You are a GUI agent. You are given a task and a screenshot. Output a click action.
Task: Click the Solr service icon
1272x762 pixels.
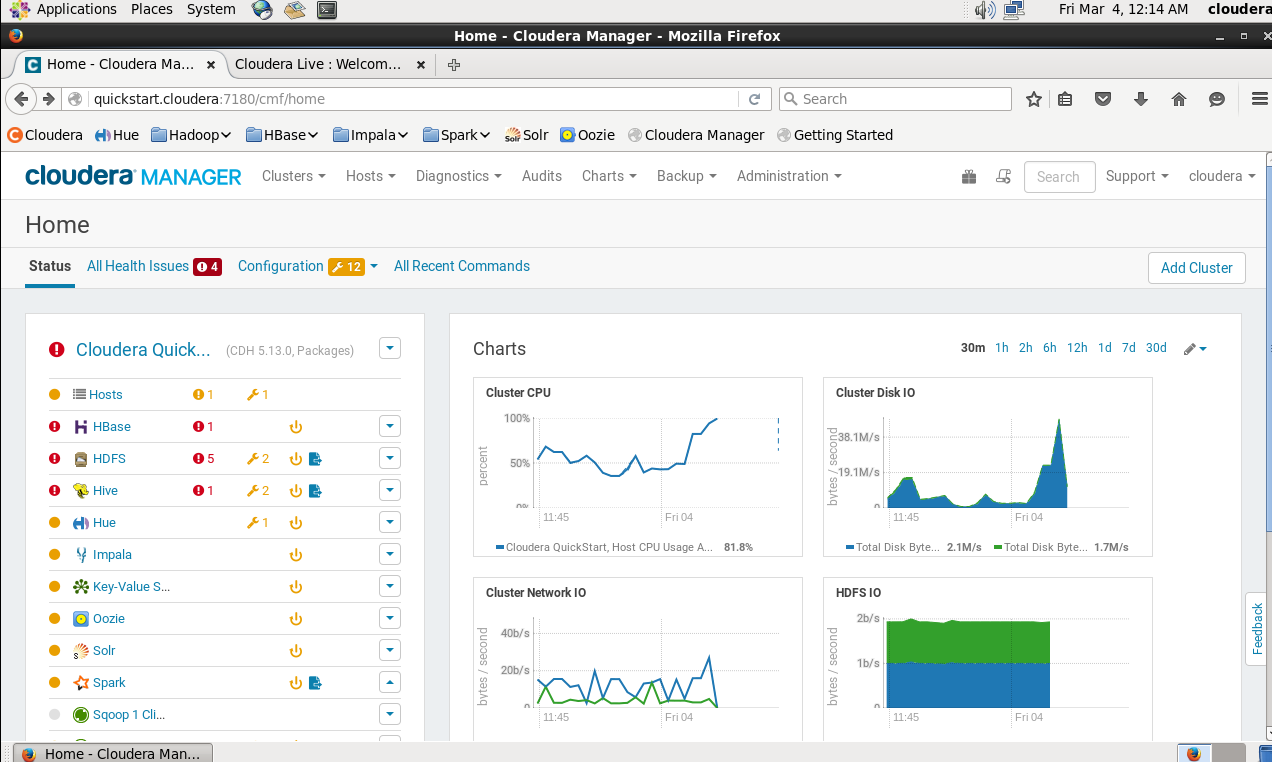coord(81,651)
